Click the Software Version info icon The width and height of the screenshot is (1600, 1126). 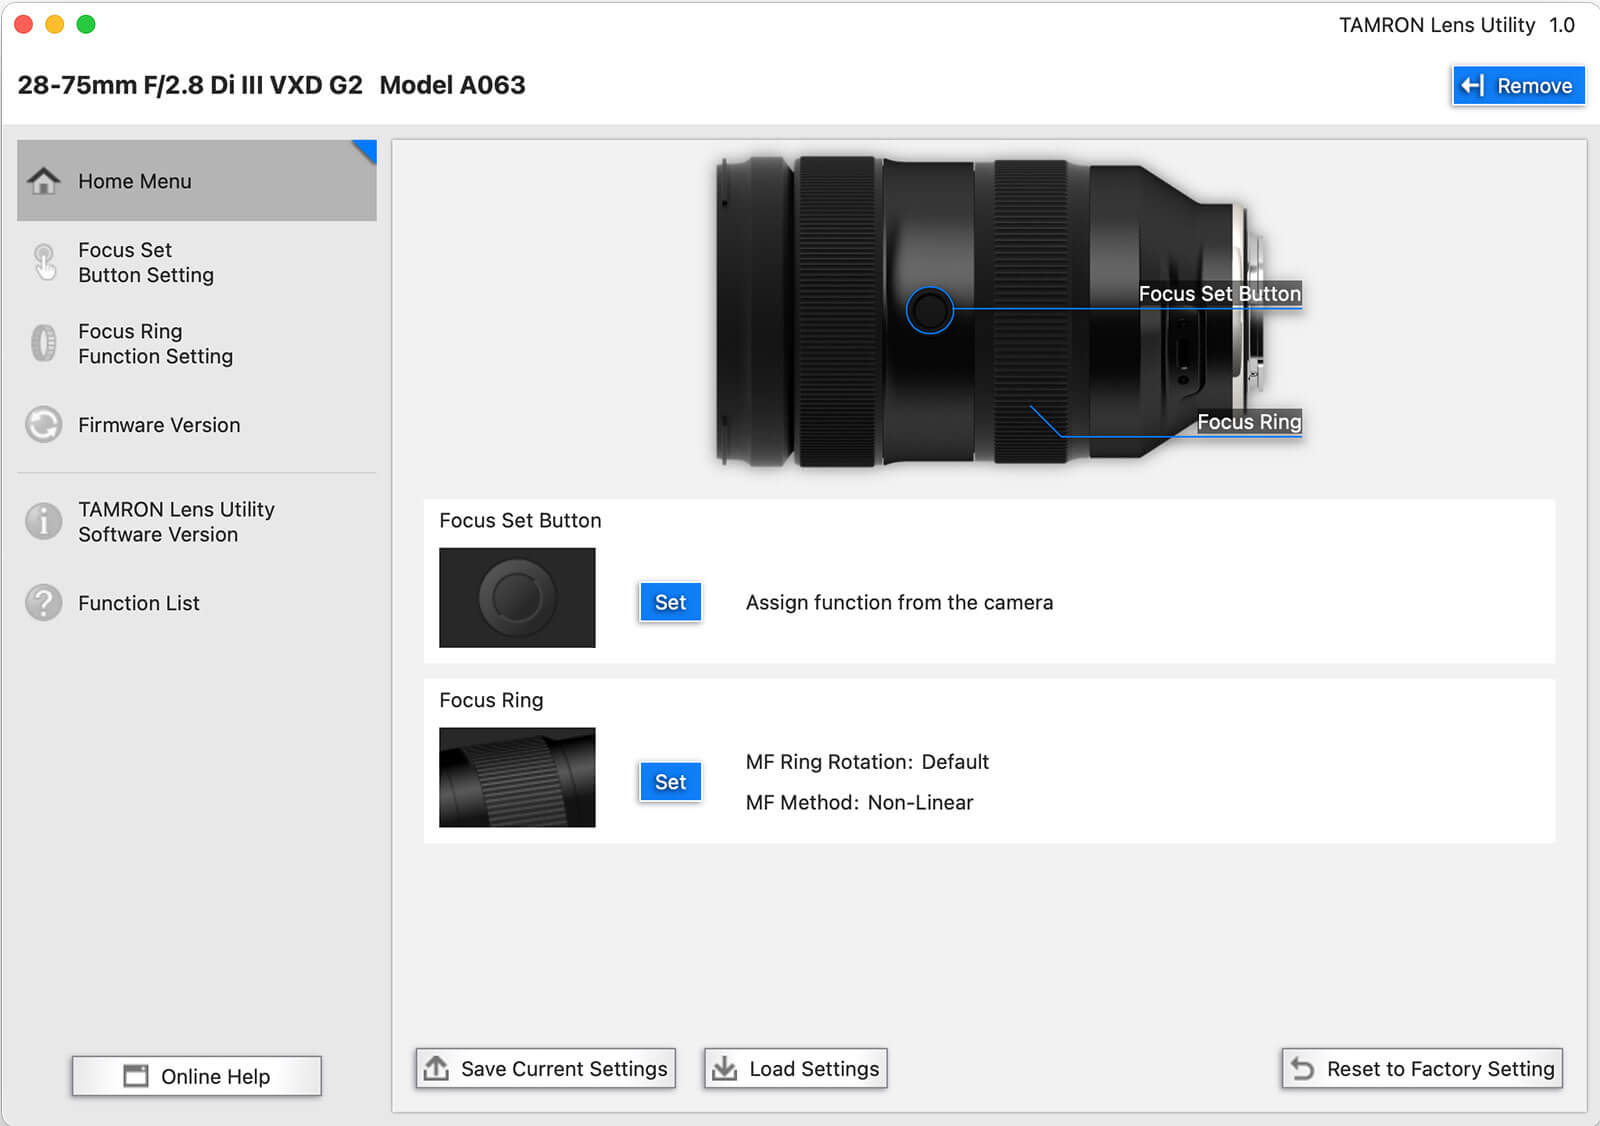click(x=44, y=521)
